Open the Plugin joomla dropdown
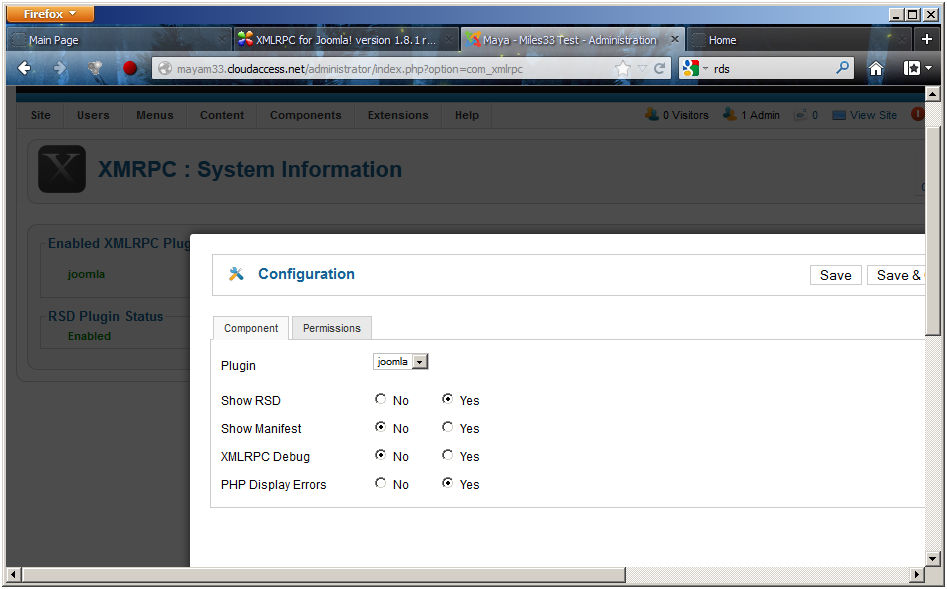Viewport: 947px width, 589px height. (x=400, y=361)
